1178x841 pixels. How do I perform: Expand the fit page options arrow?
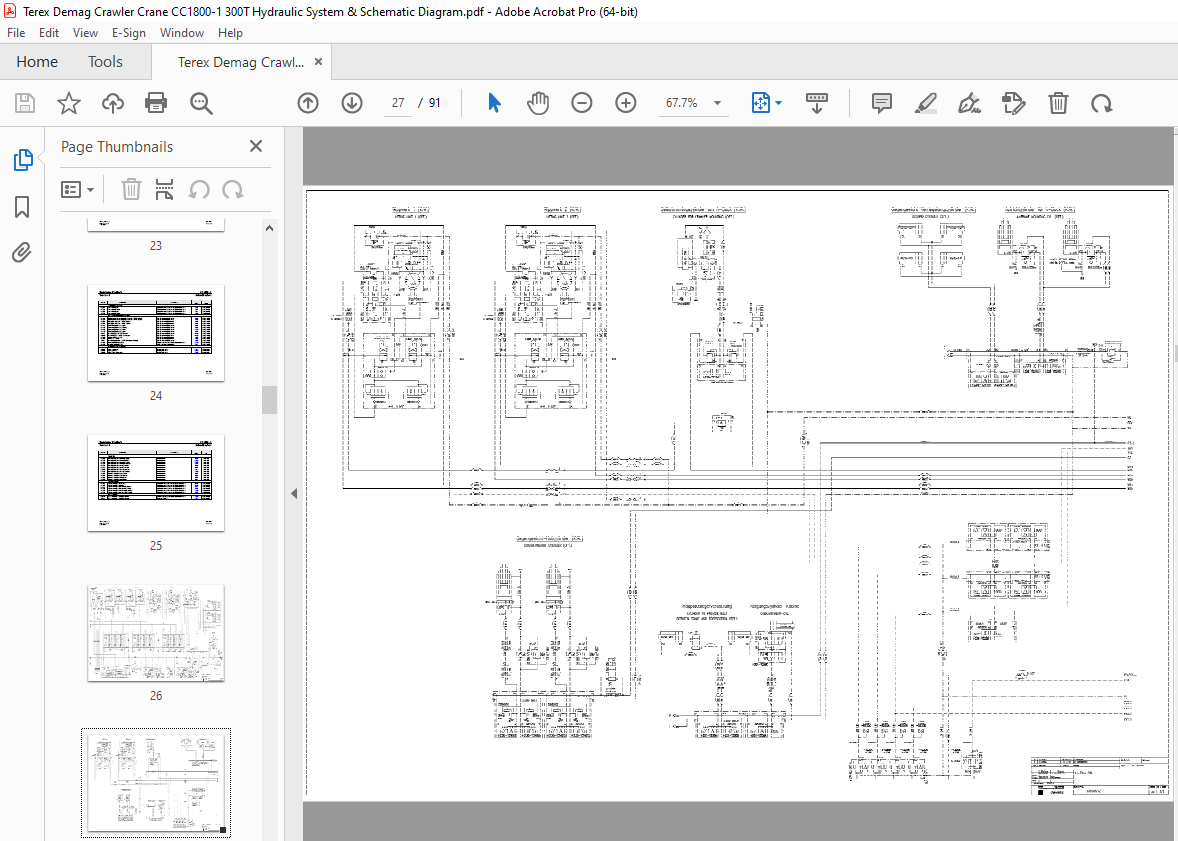(x=778, y=103)
